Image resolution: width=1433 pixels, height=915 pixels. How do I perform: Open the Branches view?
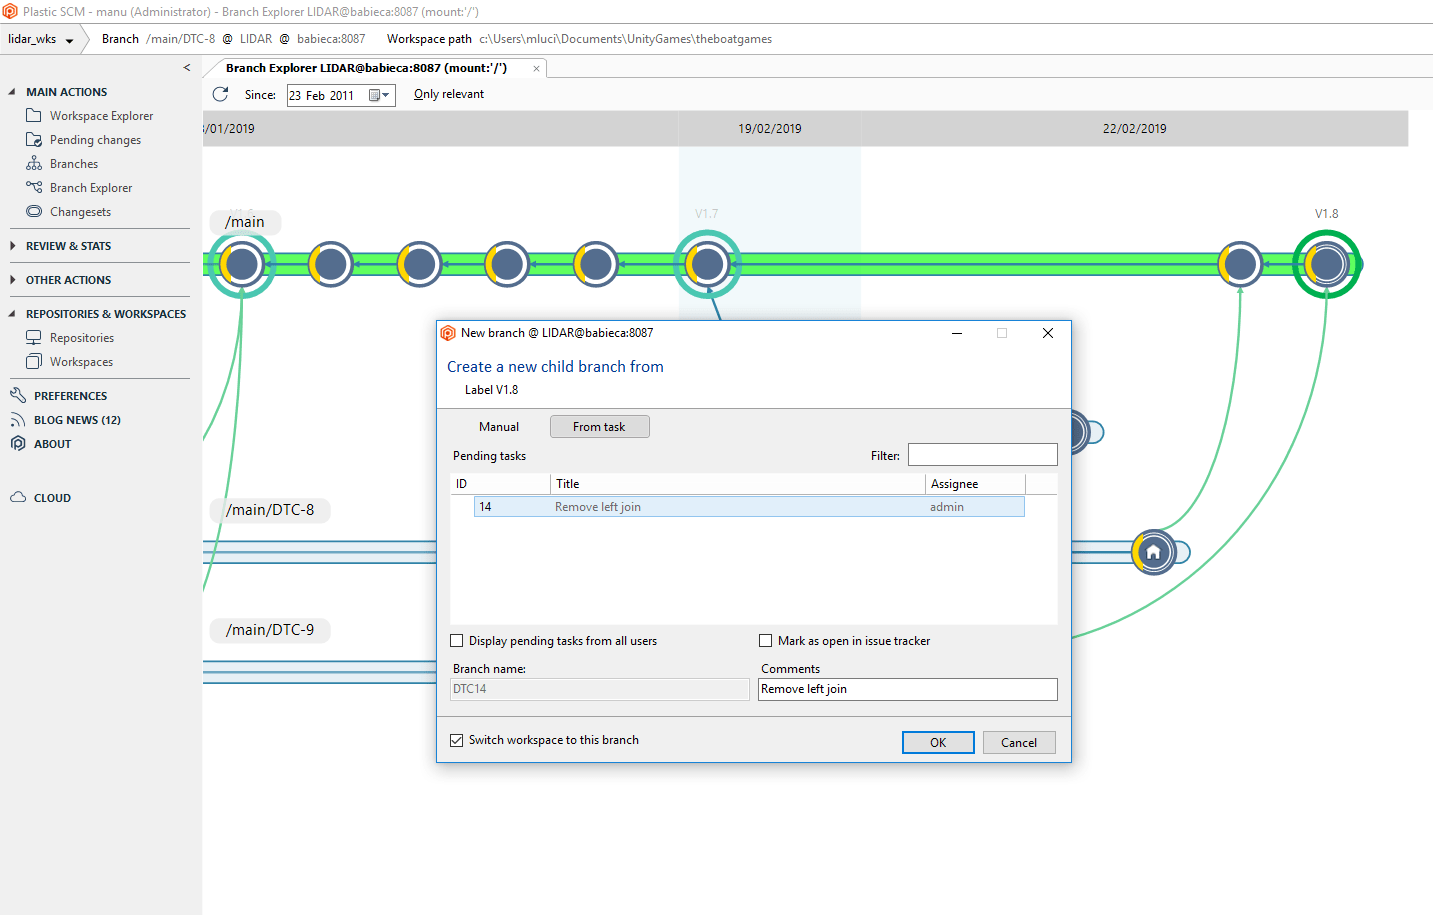click(x=74, y=163)
